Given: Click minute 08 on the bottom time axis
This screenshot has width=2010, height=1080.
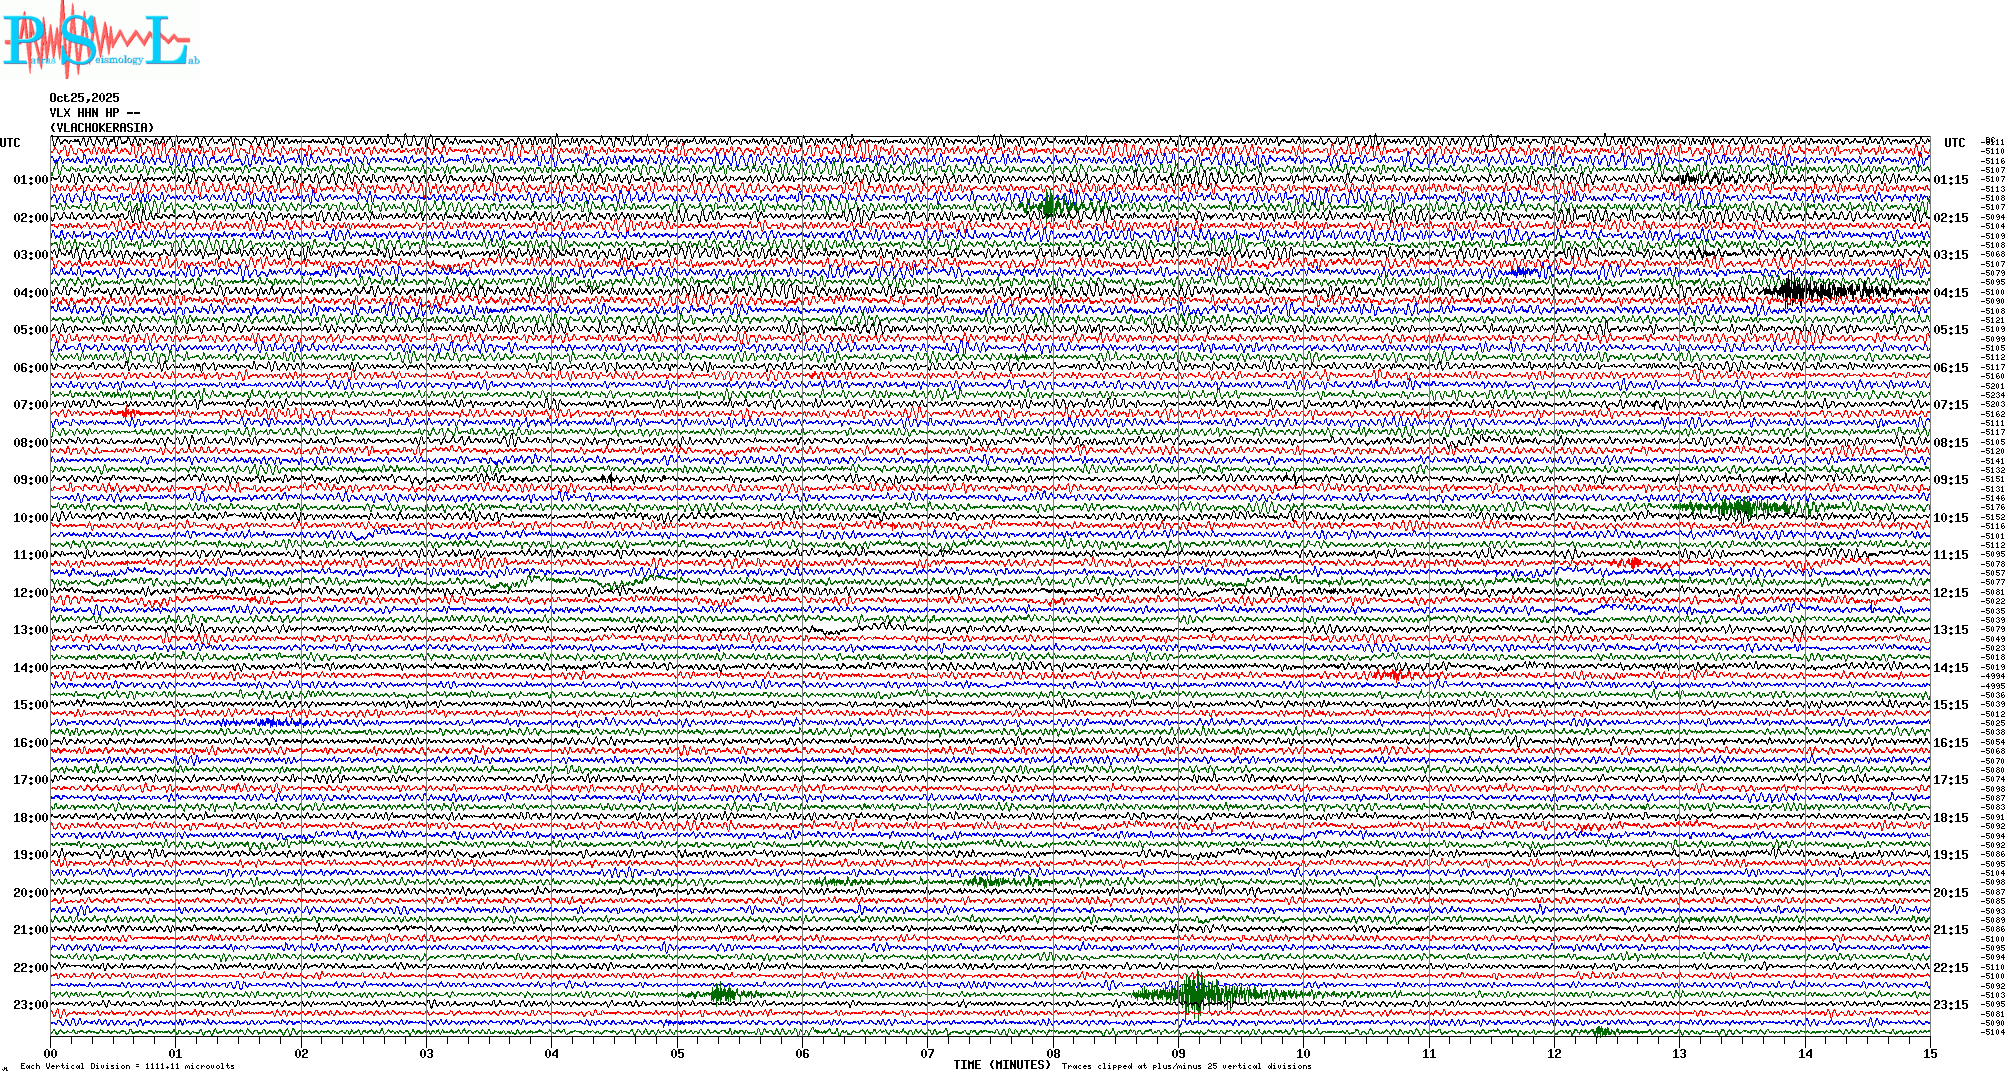Looking at the screenshot, I should tap(1053, 1054).
